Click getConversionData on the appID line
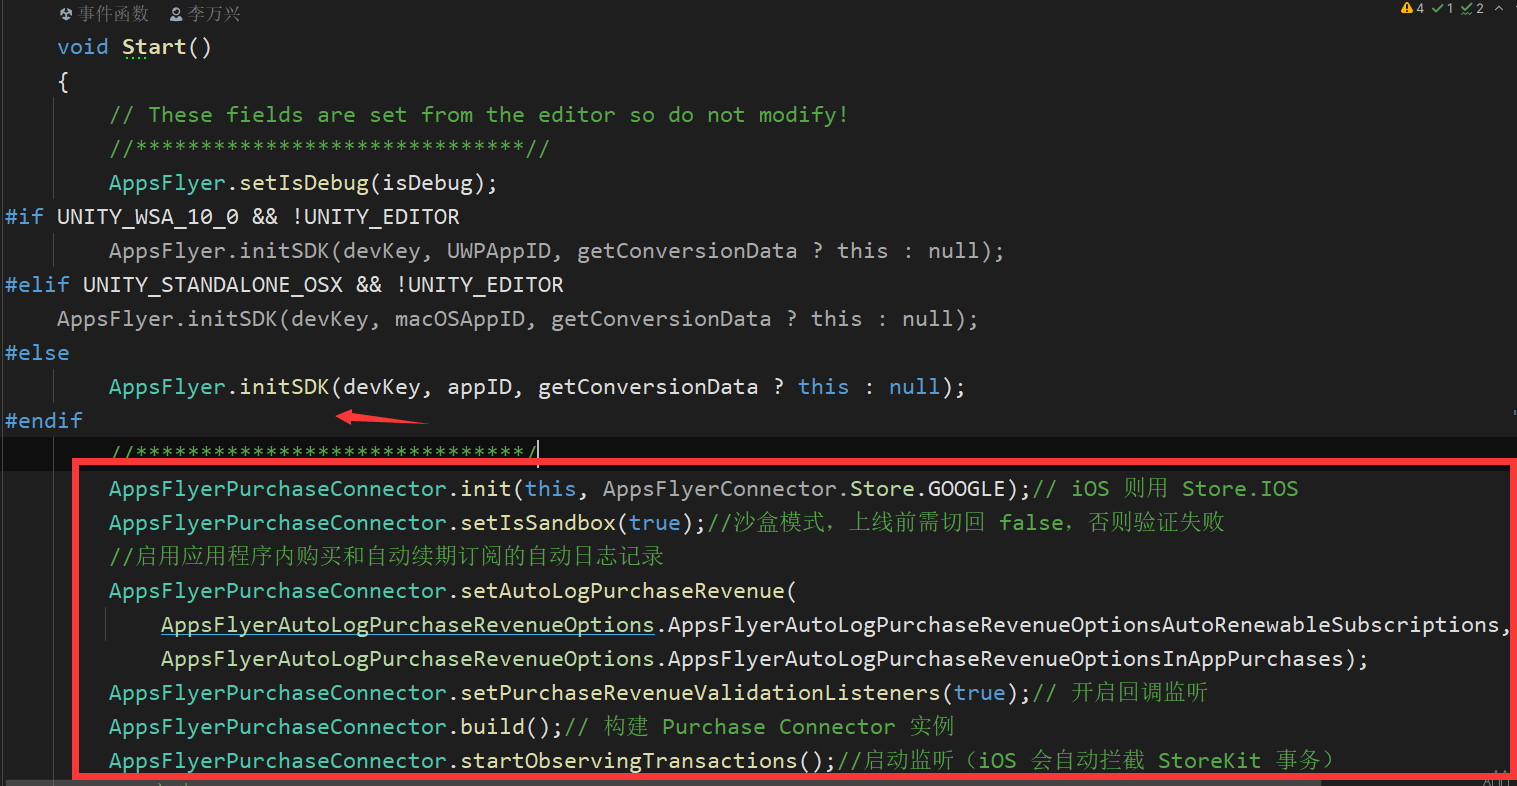Image resolution: width=1517 pixels, height=786 pixels. (x=648, y=387)
